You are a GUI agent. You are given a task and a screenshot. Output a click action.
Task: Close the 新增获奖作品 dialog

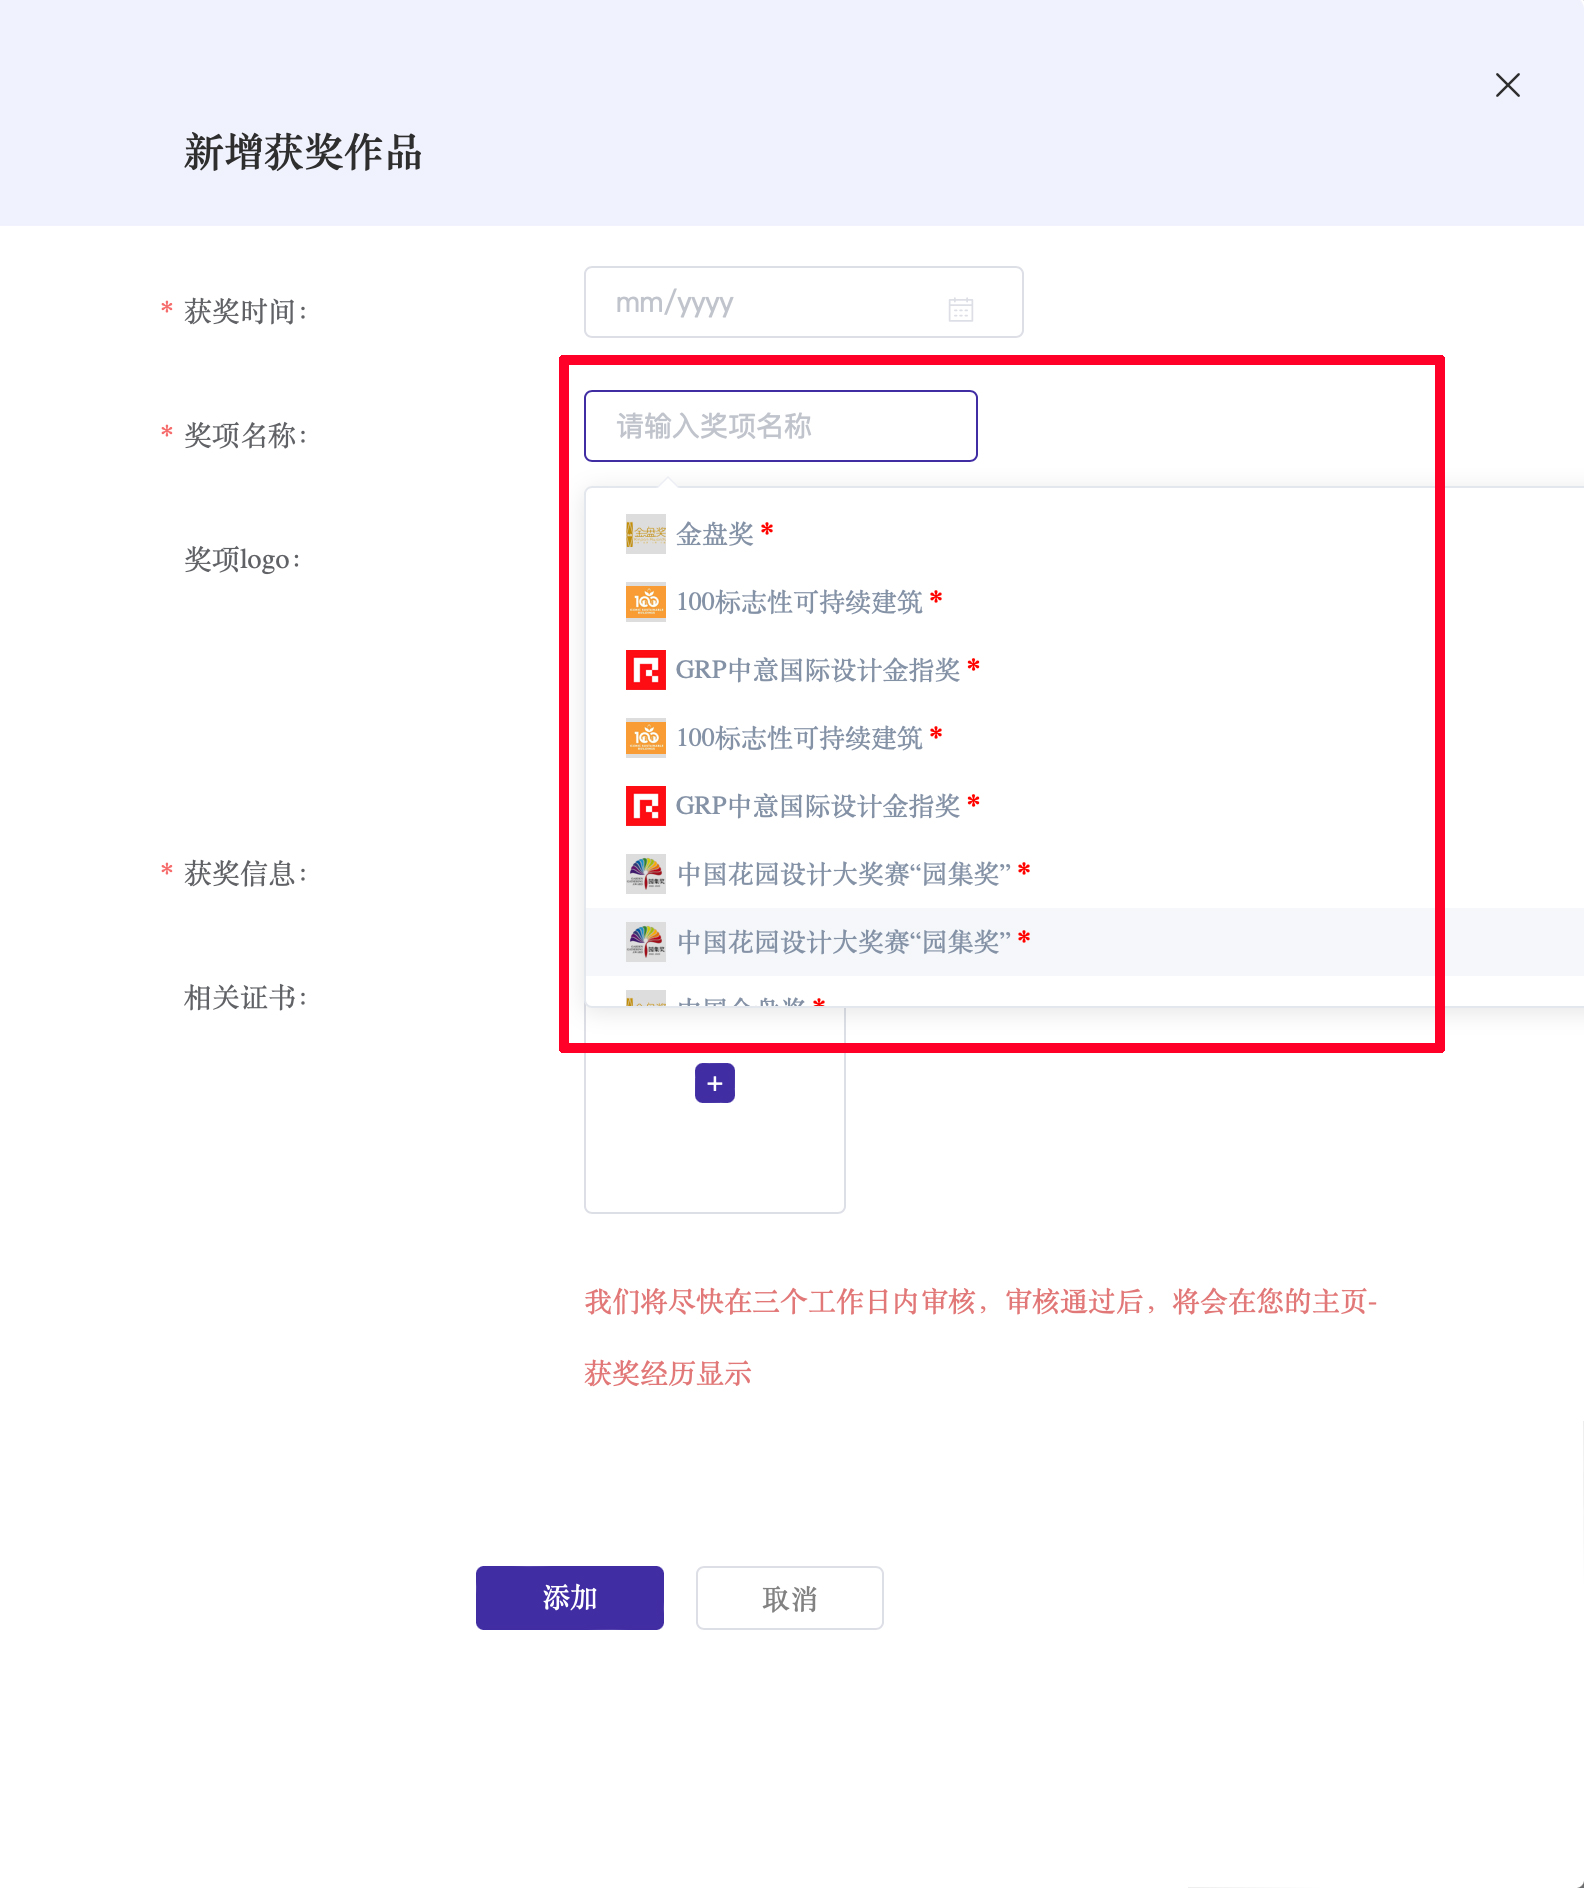(1507, 85)
